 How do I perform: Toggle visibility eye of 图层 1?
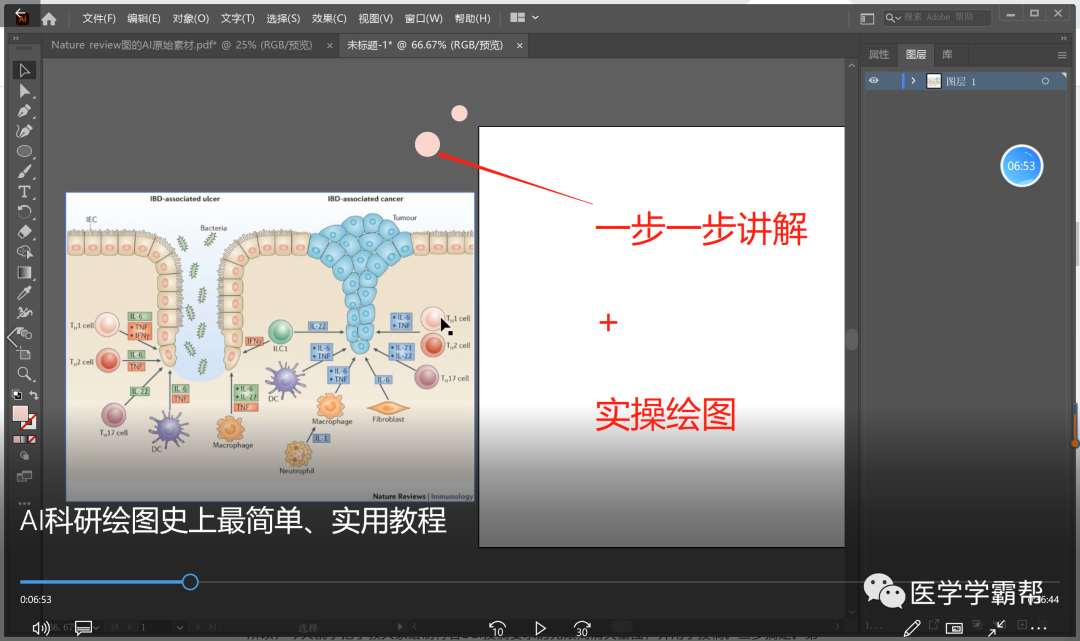coord(873,81)
